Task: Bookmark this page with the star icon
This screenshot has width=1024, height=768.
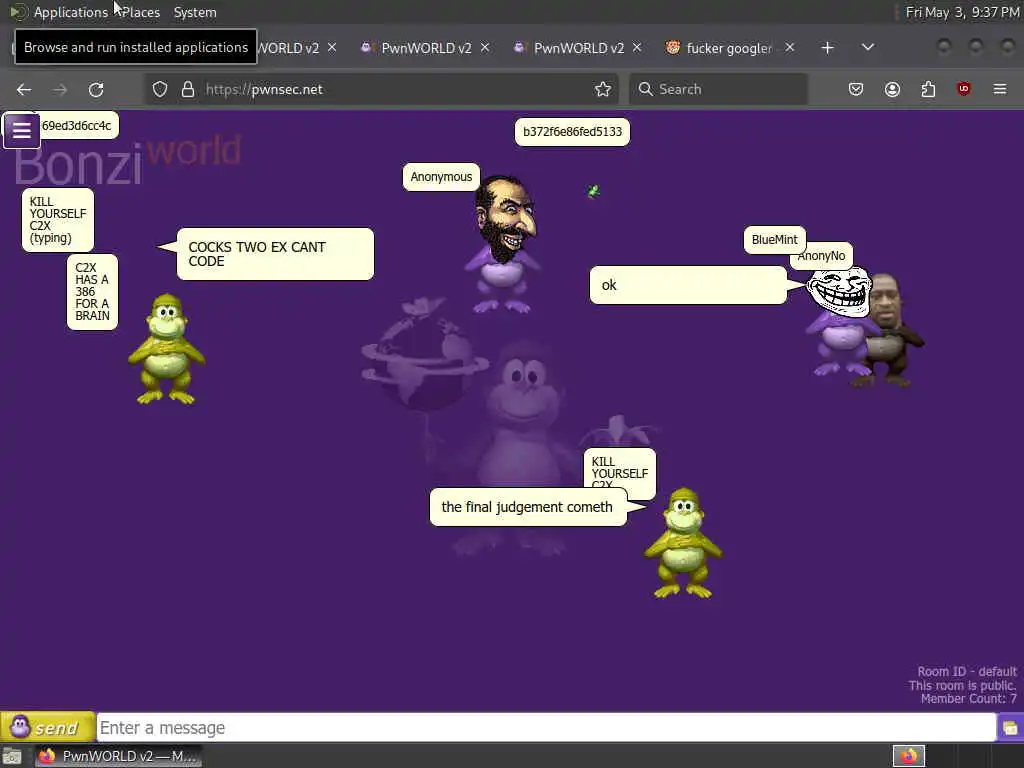Action: point(603,89)
